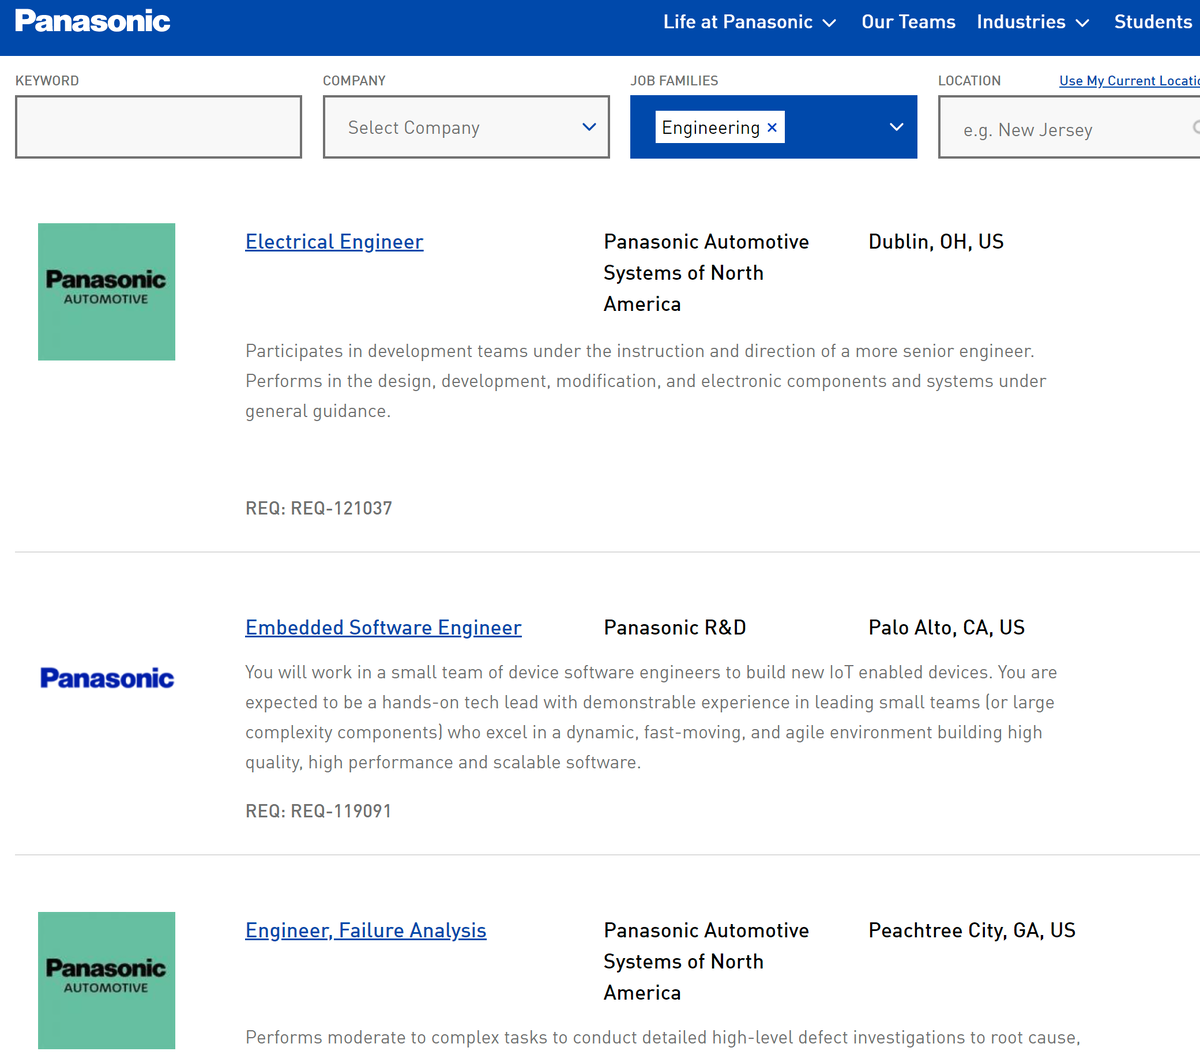The height and width of the screenshot is (1055, 1200).
Task: Remove the Engineering filter tag
Action: tap(772, 128)
